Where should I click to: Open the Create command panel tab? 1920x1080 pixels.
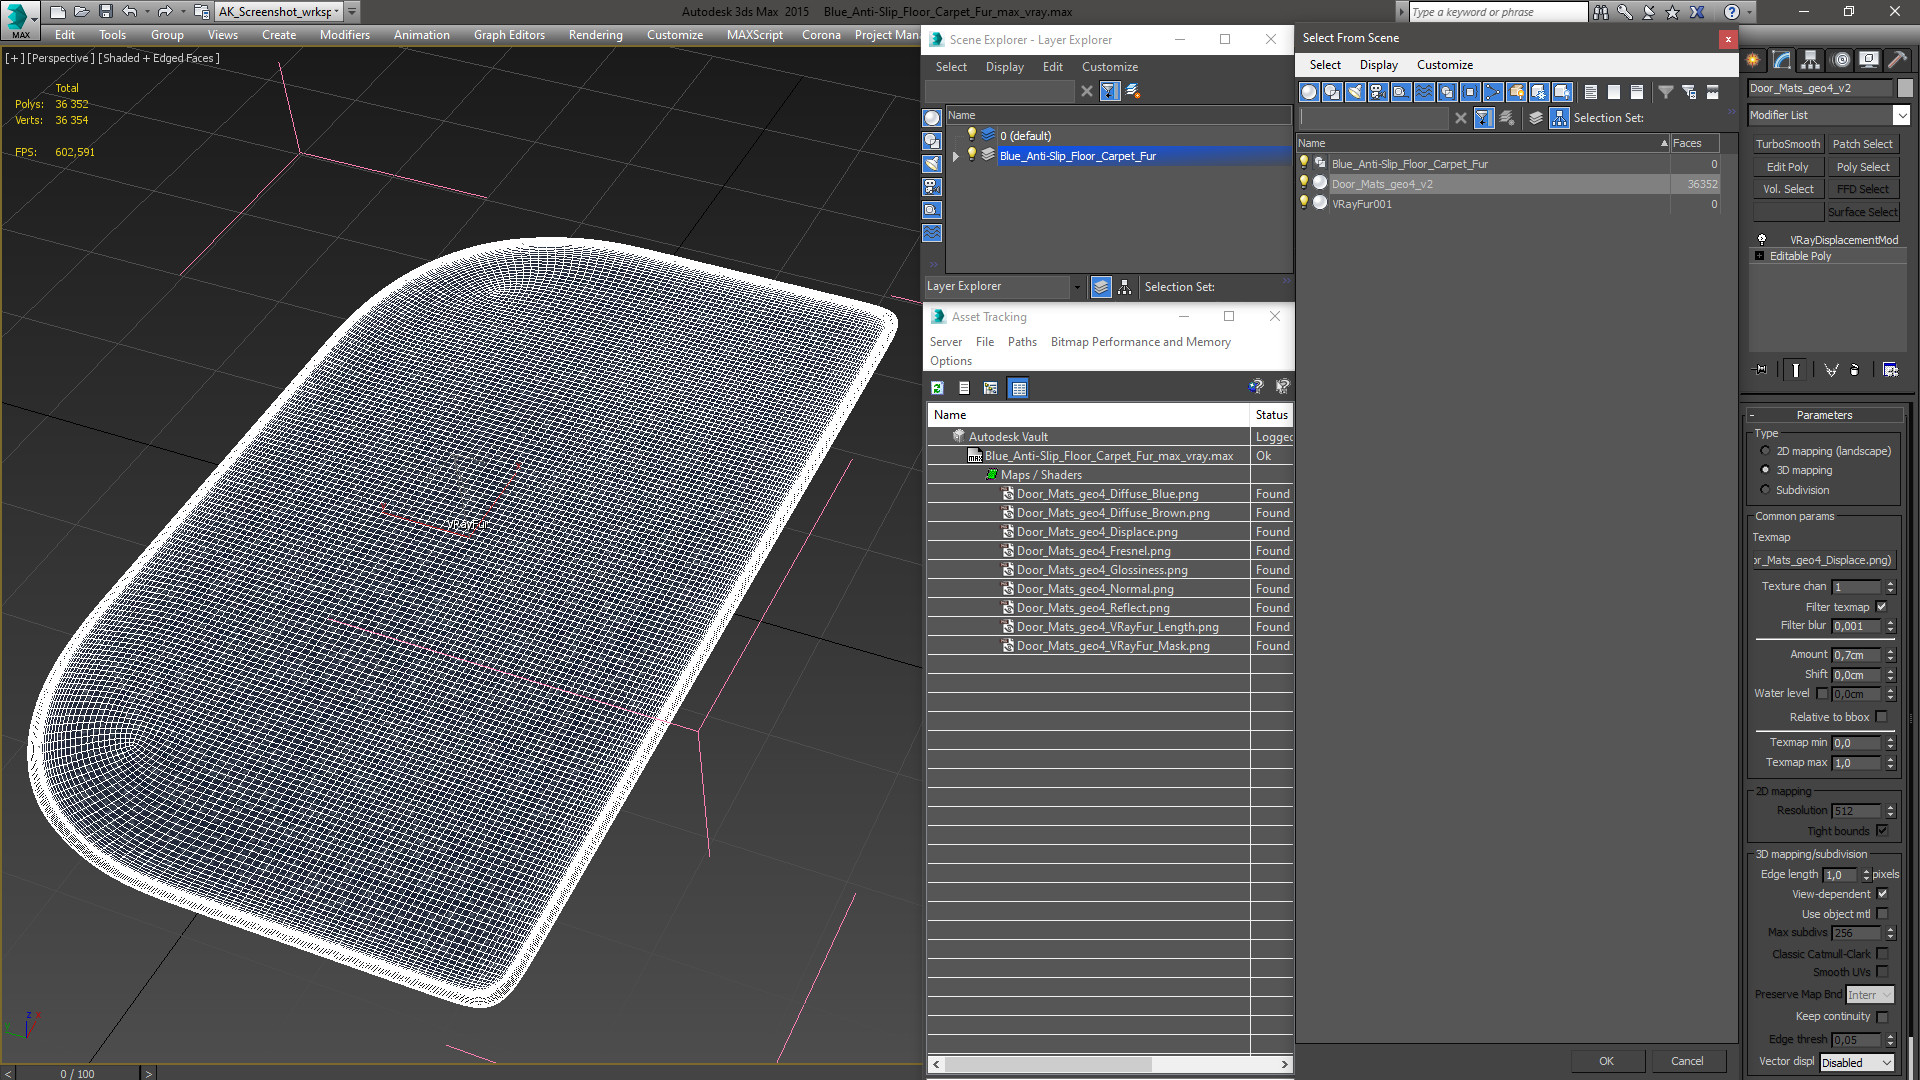coord(1753,60)
